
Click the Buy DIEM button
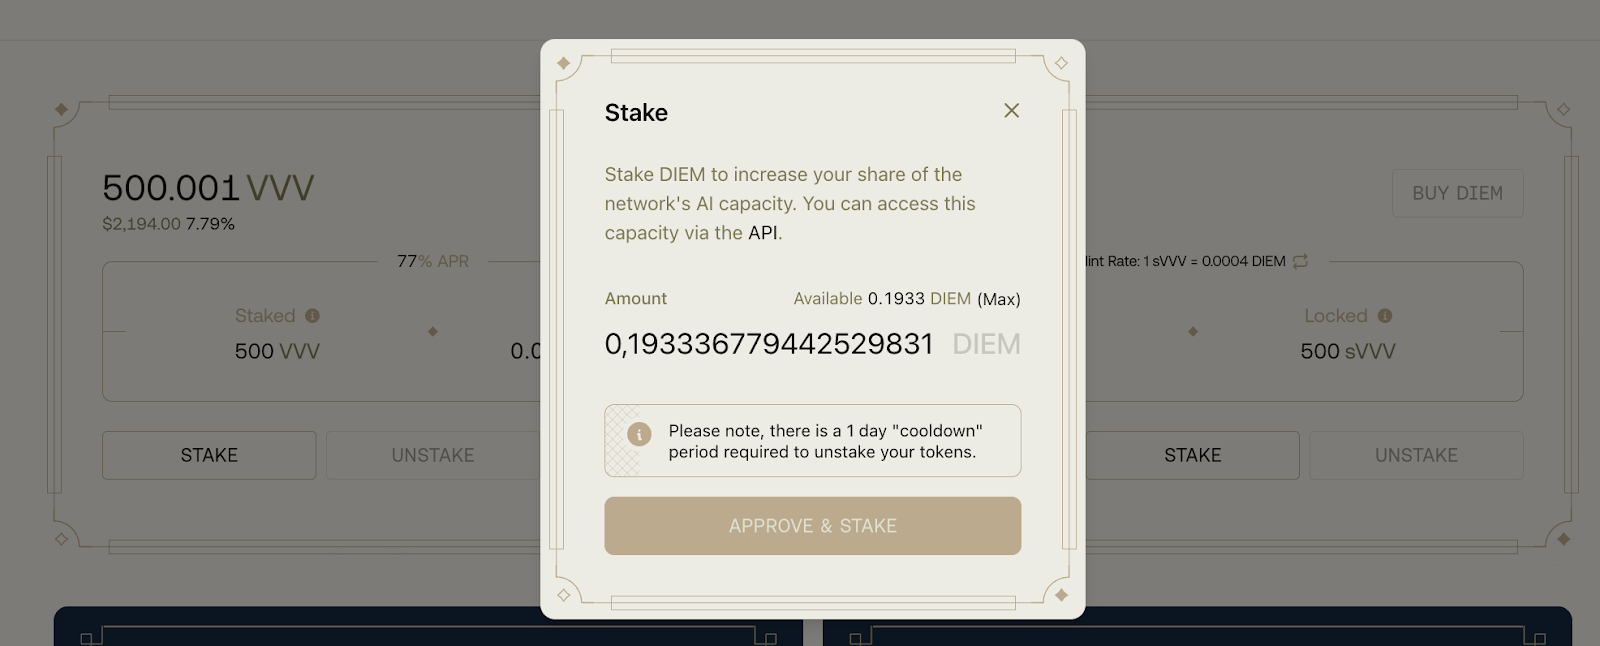click(x=1457, y=194)
